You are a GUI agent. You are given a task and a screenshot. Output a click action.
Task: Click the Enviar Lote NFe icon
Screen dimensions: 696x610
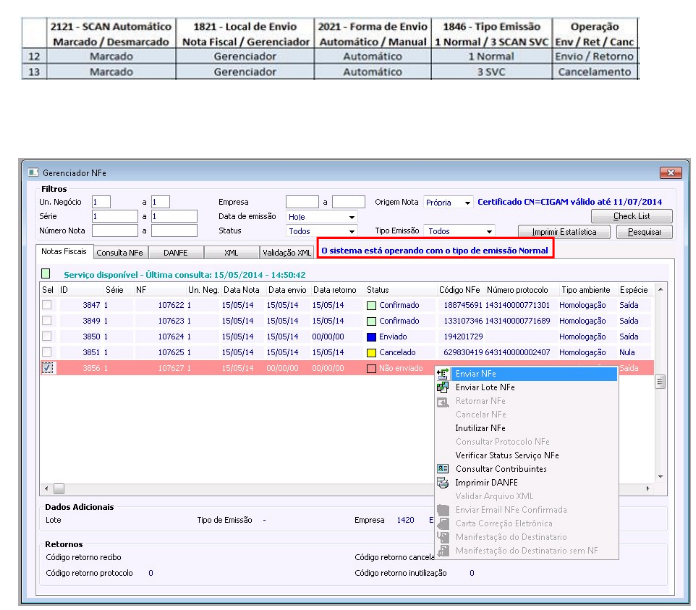[443, 387]
